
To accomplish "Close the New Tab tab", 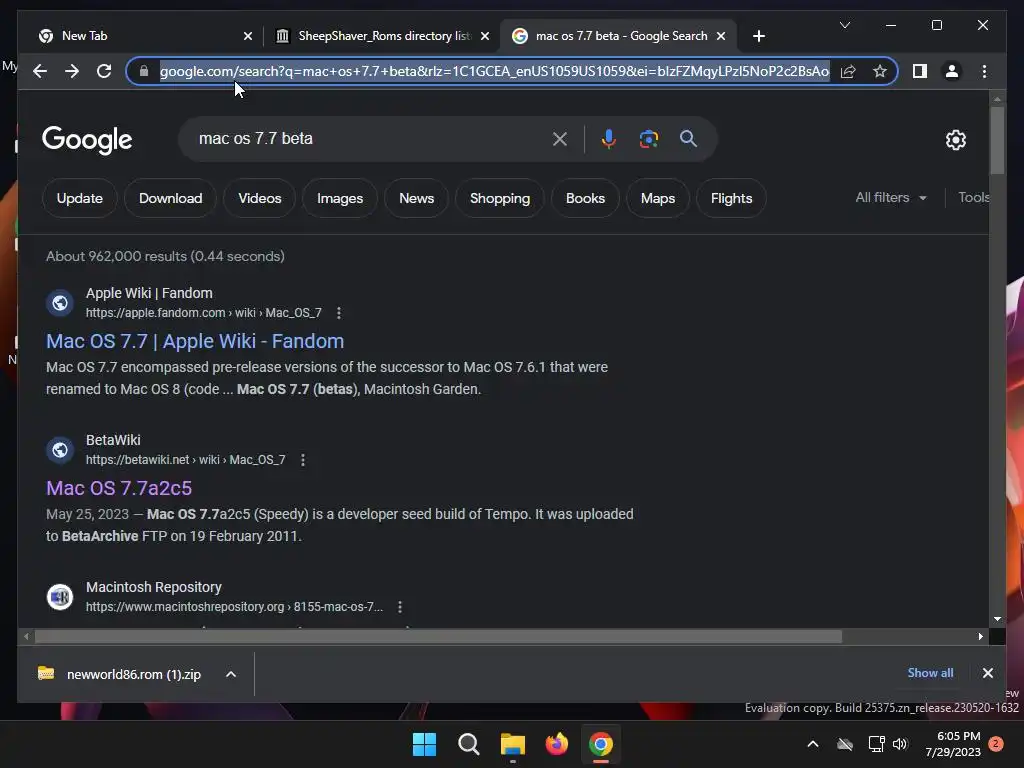I will pos(248,36).
